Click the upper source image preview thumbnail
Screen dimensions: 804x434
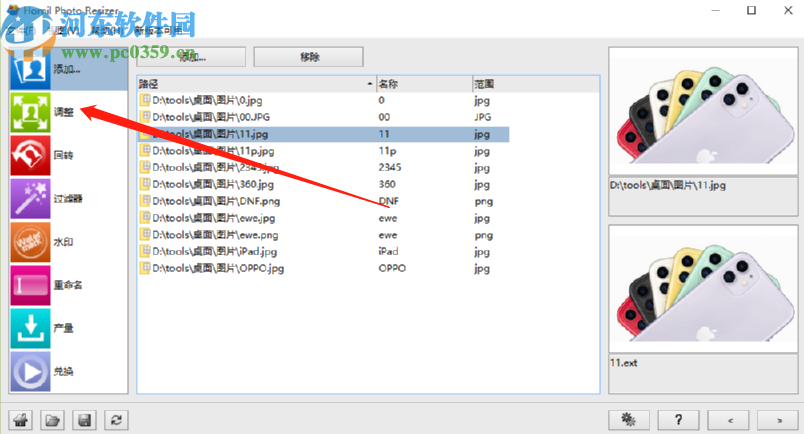pyautogui.click(x=704, y=111)
